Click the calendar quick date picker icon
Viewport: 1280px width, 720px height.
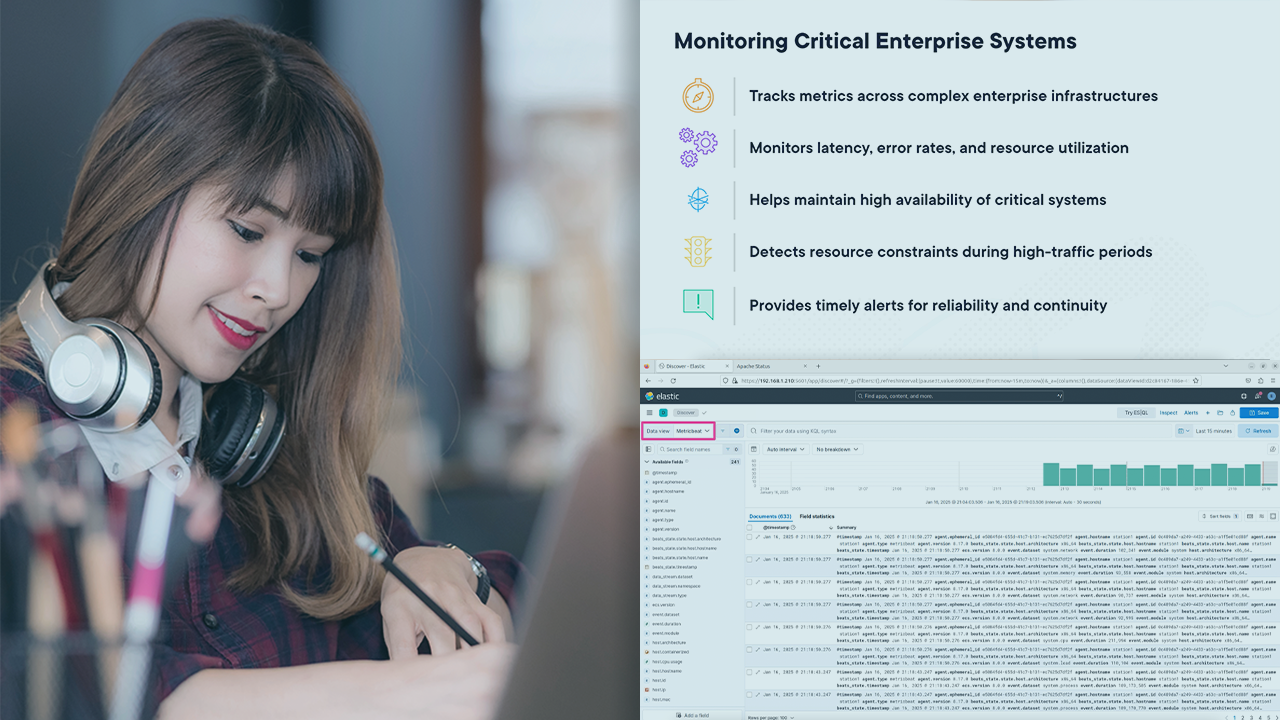pos(1183,431)
